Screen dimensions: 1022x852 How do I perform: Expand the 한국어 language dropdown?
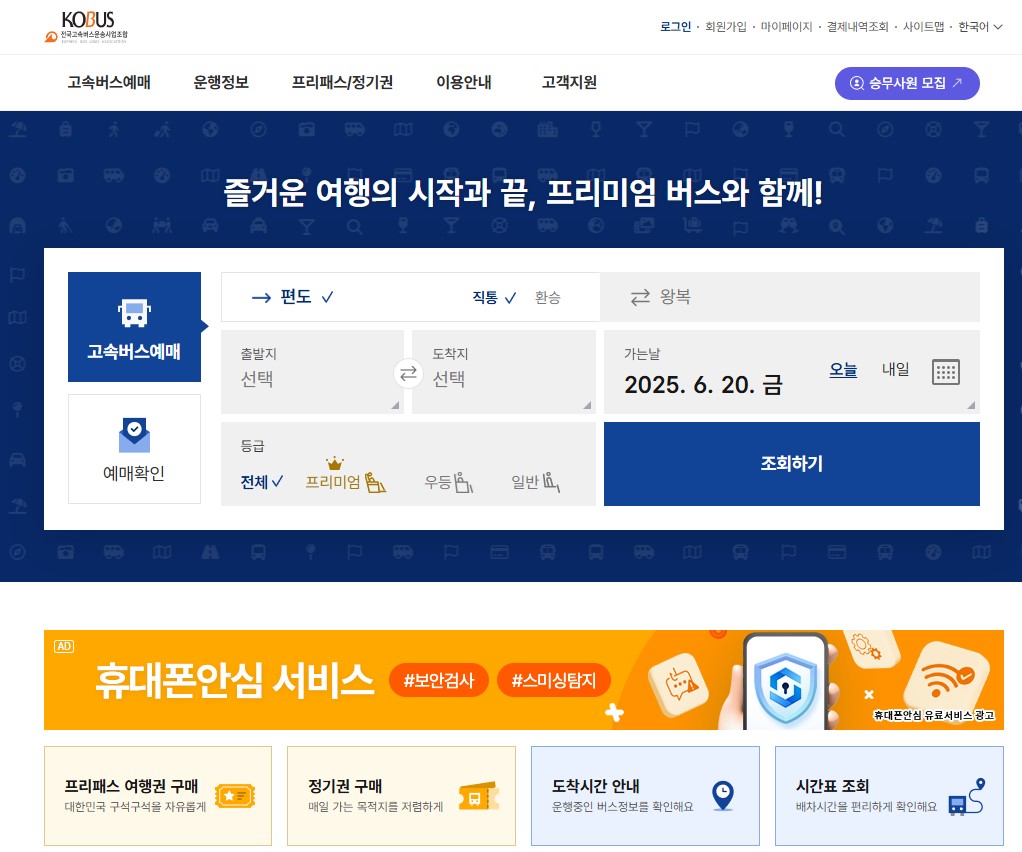[x=977, y=27]
